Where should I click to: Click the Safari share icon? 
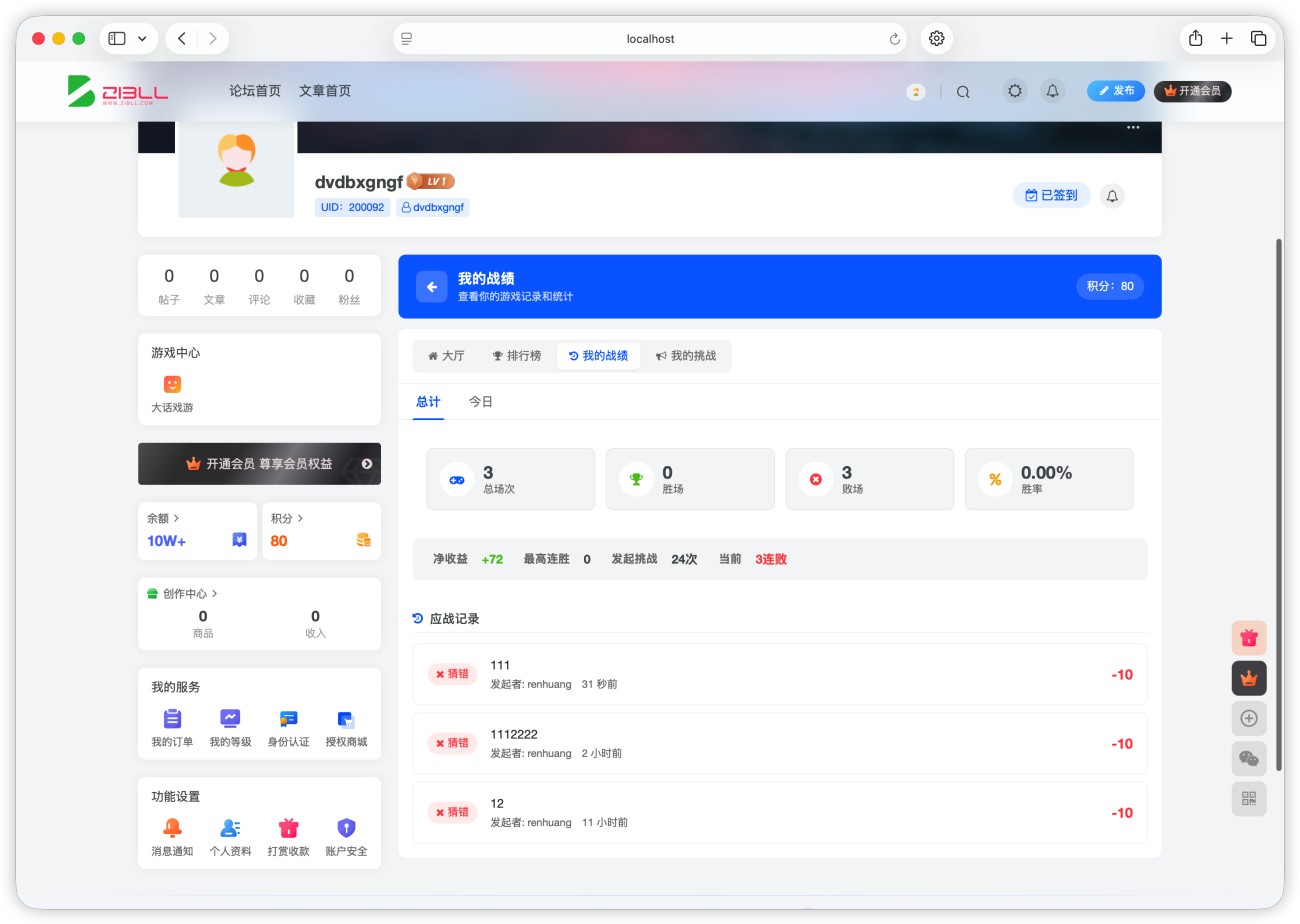click(1195, 39)
